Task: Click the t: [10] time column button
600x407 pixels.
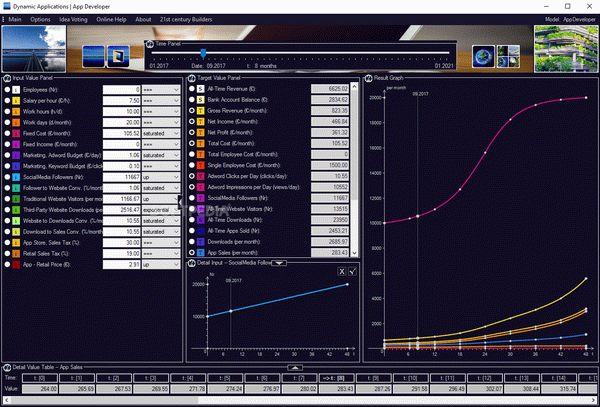Action: pyautogui.click(x=411, y=378)
